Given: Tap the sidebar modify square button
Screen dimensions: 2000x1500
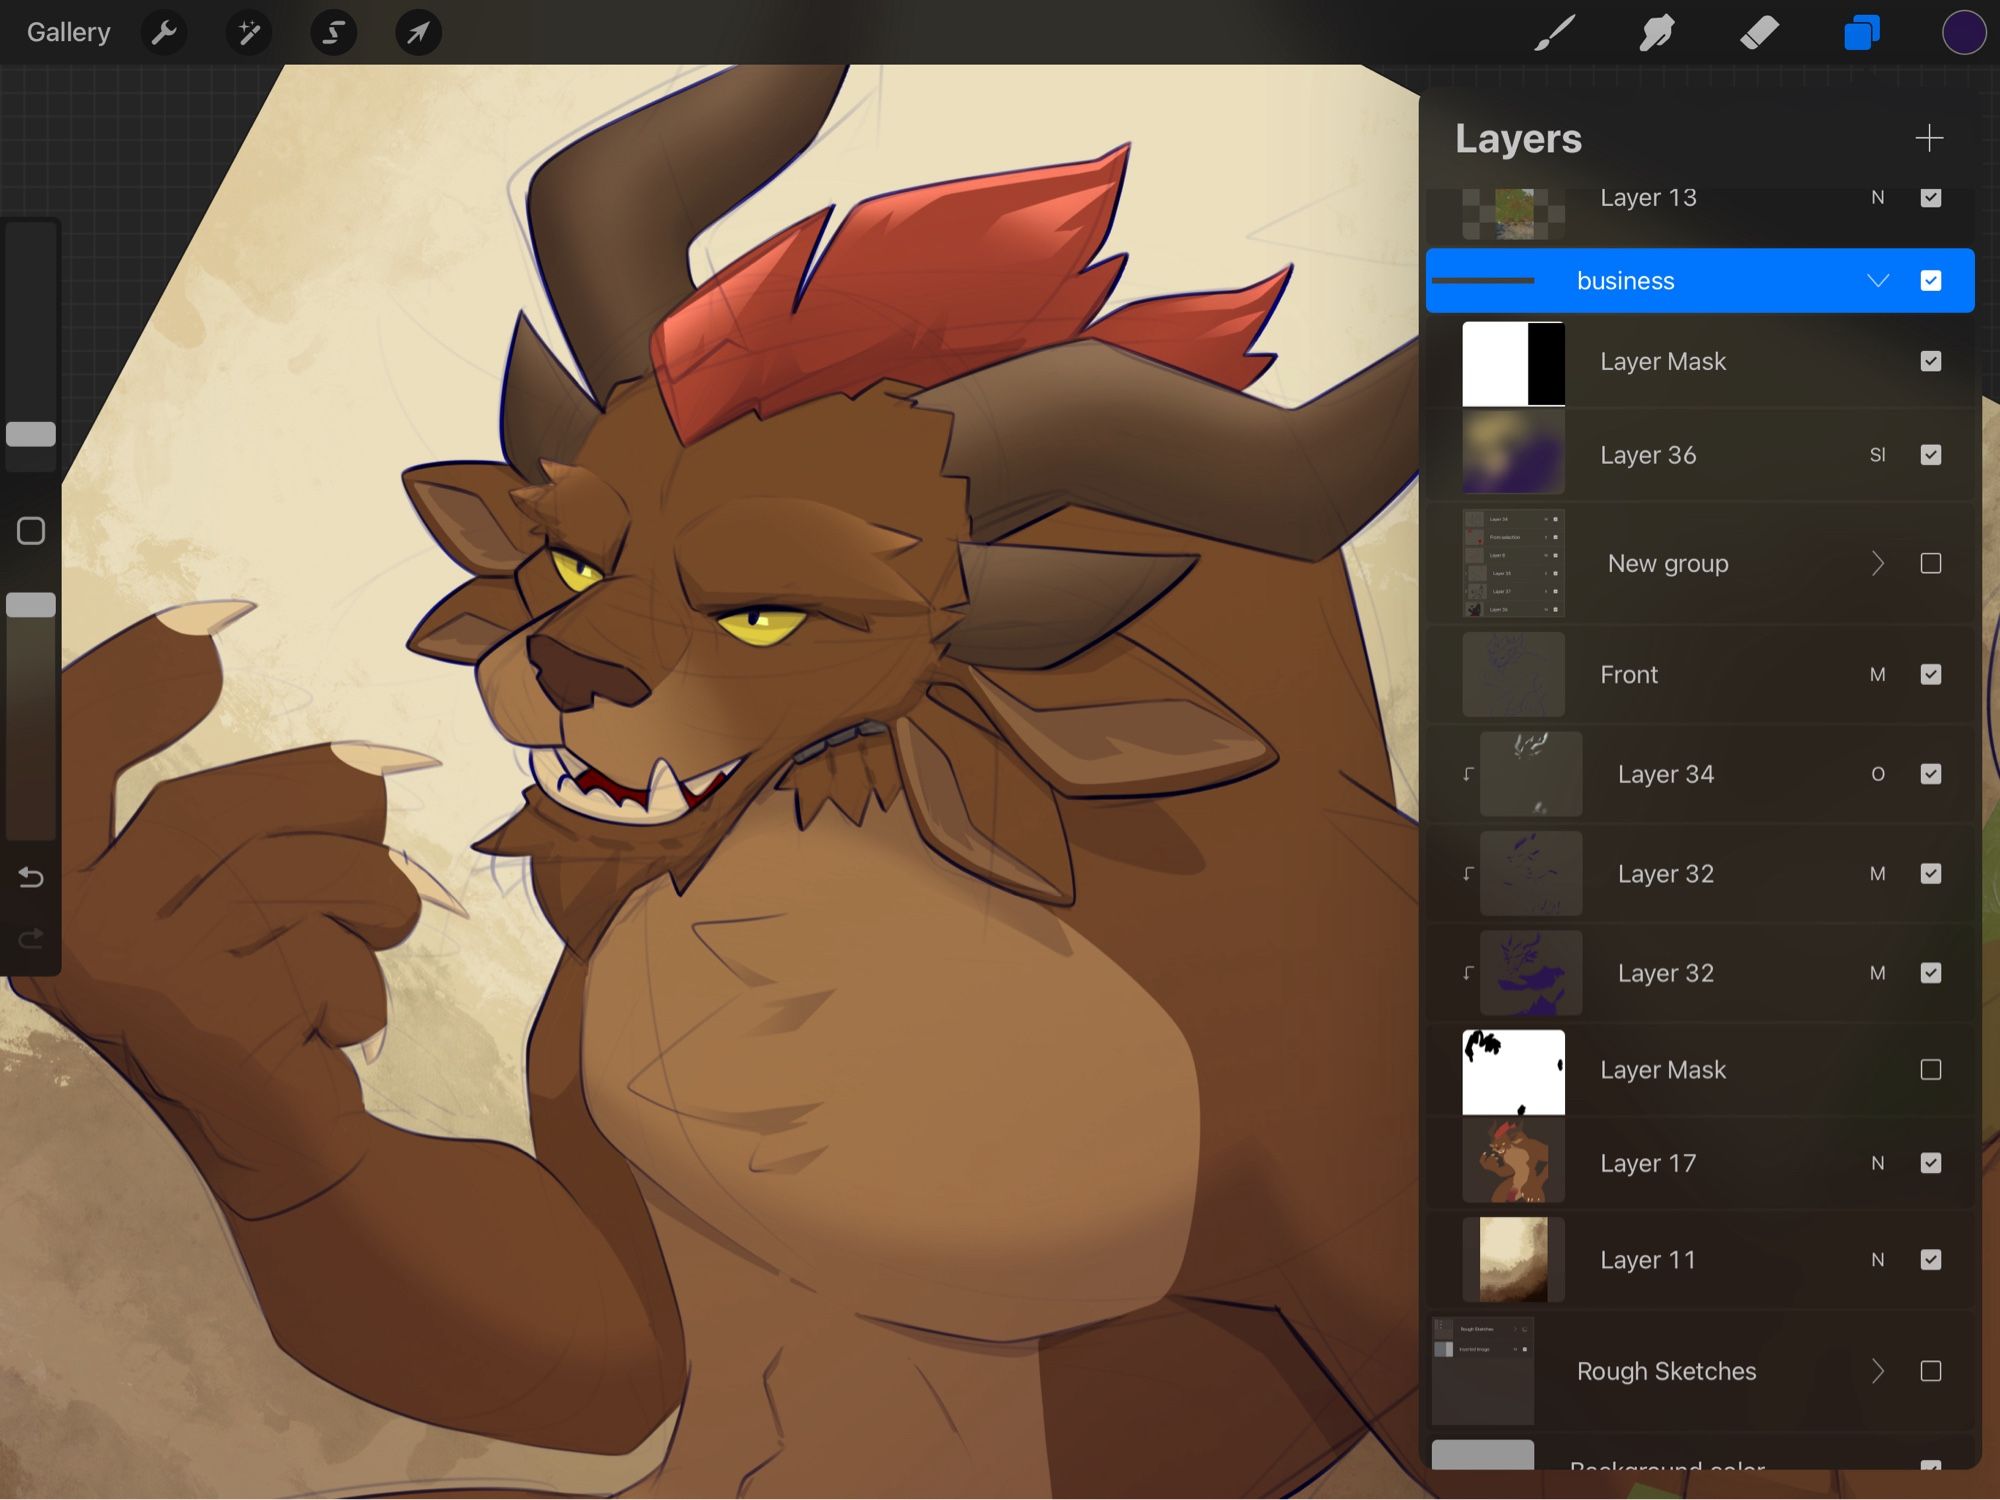Looking at the screenshot, I should pyautogui.click(x=31, y=531).
